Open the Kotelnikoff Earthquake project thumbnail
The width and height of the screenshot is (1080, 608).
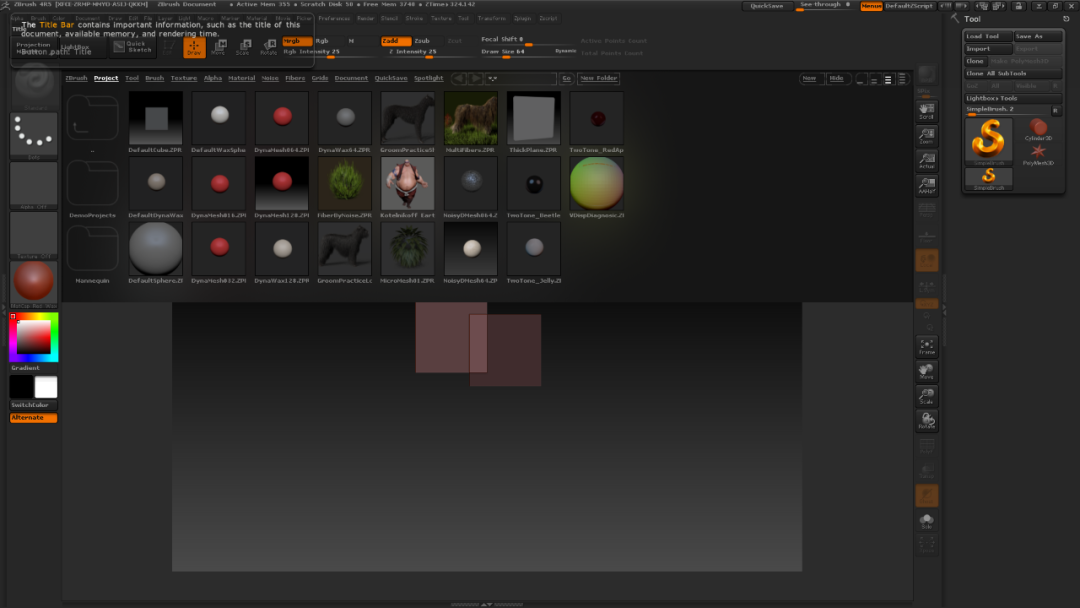click(408, 188)
